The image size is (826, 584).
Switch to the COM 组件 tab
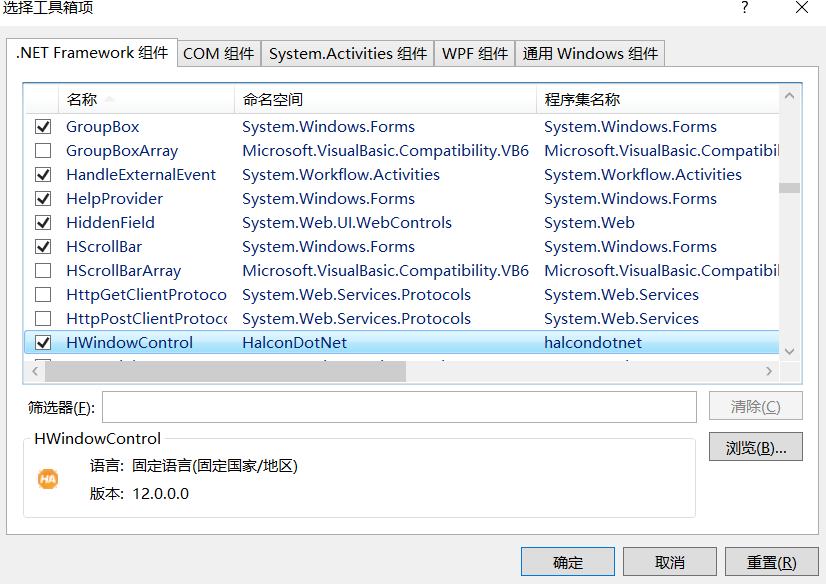pos(218,53)
